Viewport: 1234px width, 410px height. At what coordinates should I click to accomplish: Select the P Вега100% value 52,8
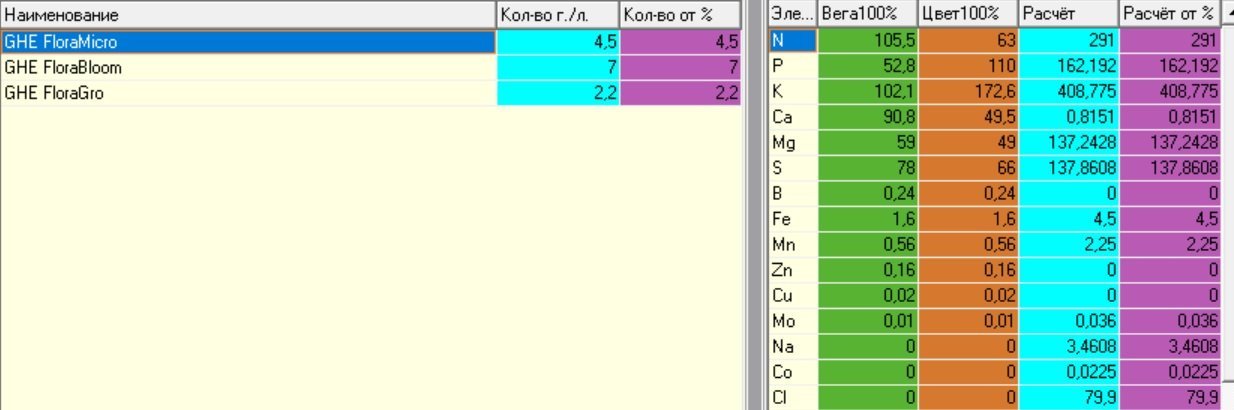[868, 66]
